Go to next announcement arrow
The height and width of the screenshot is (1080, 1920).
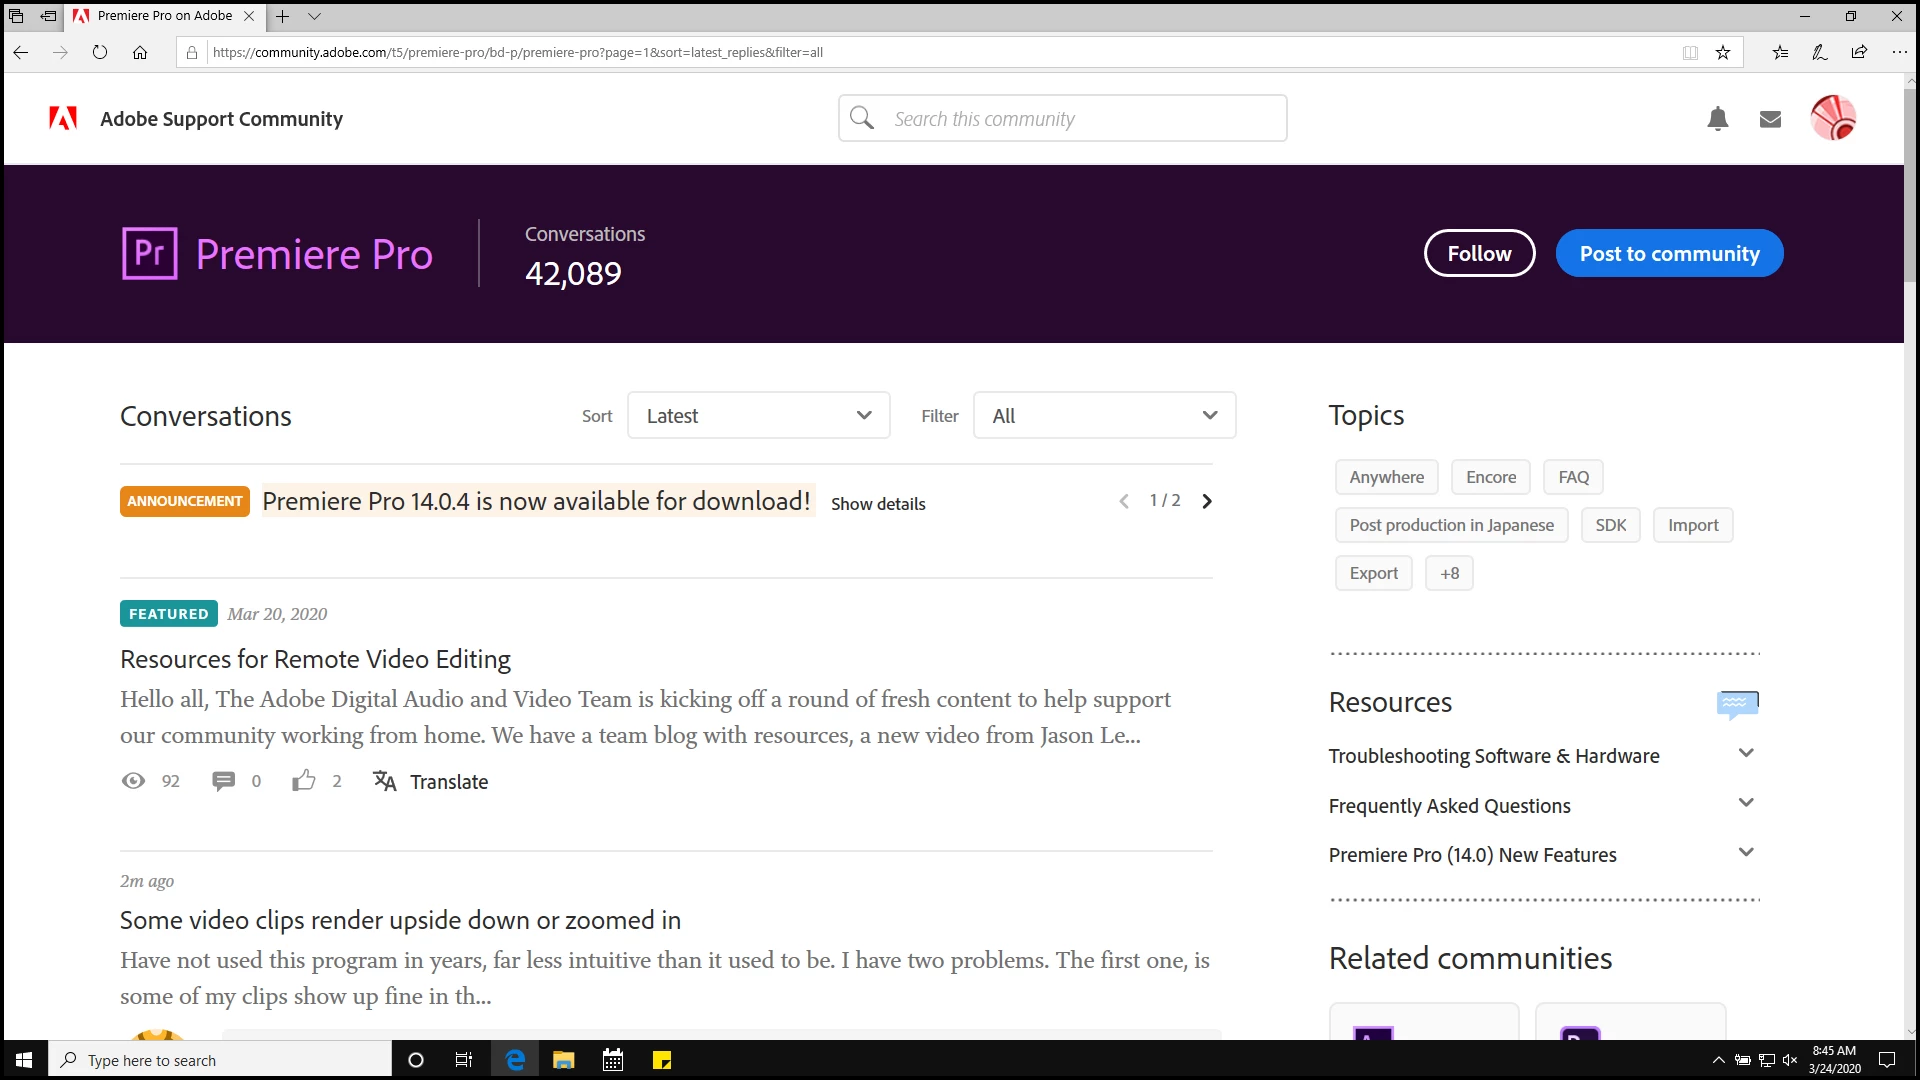[1207, 501]
